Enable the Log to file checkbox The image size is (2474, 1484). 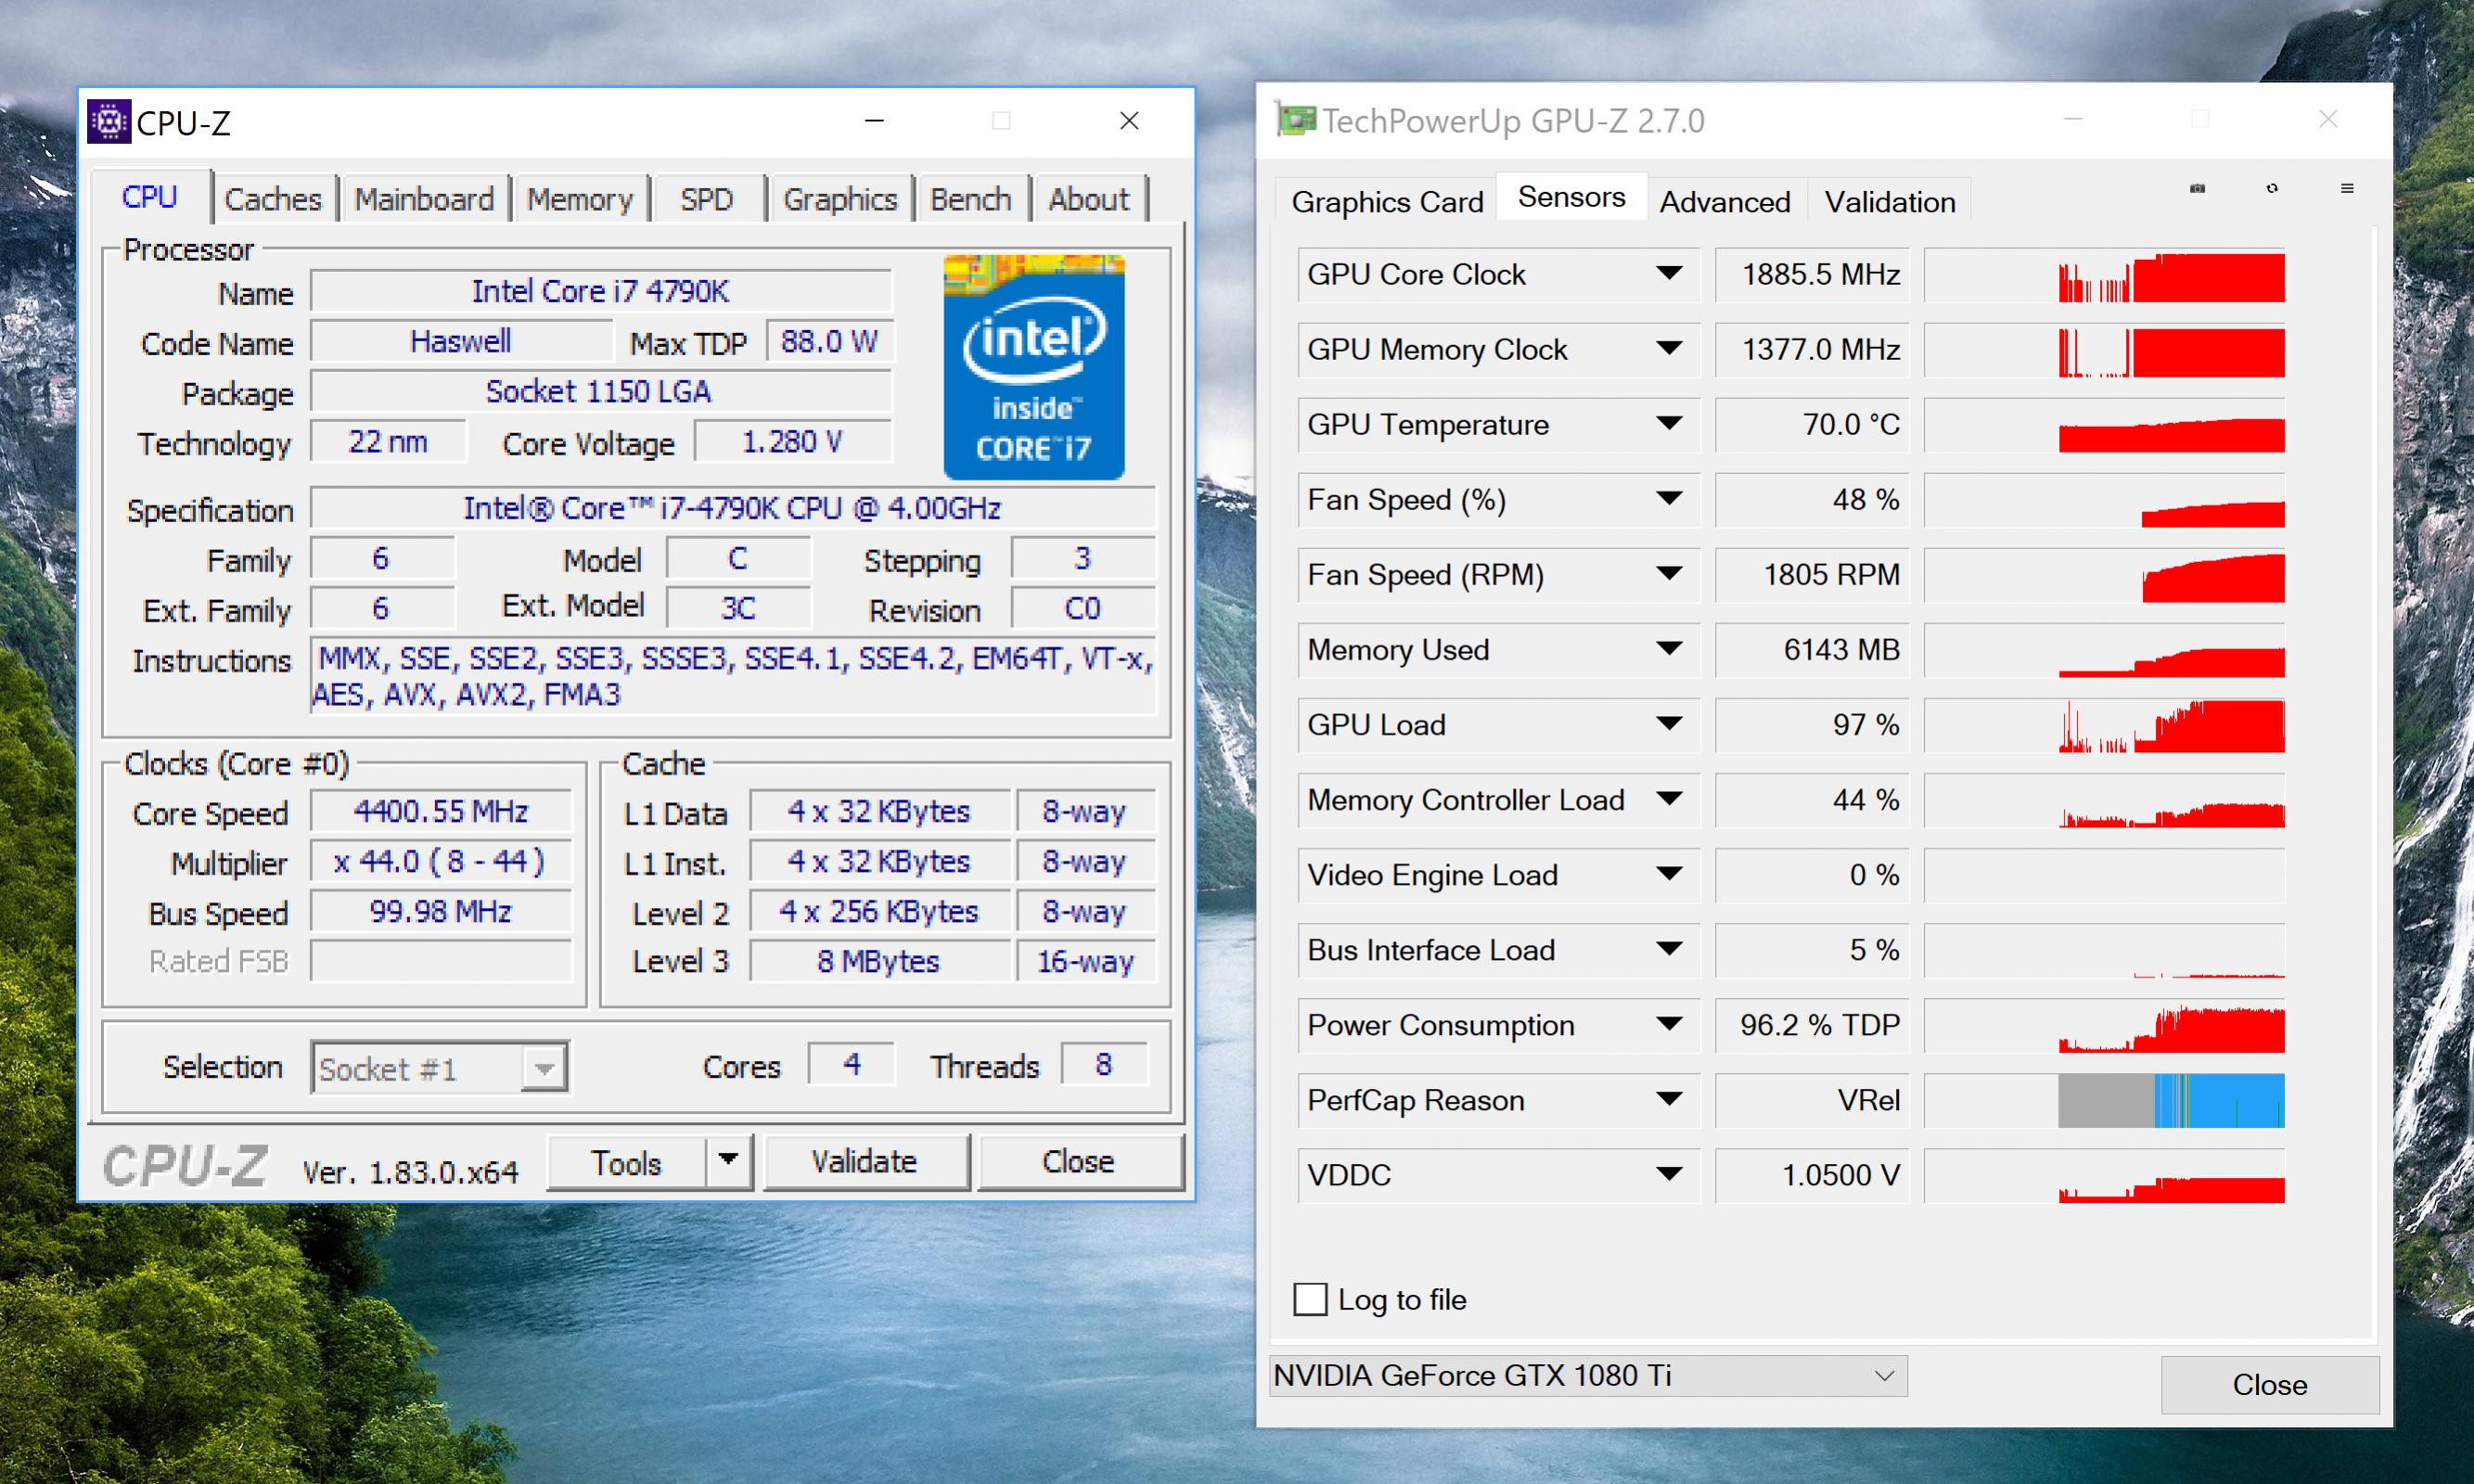click(1310, 1299)
